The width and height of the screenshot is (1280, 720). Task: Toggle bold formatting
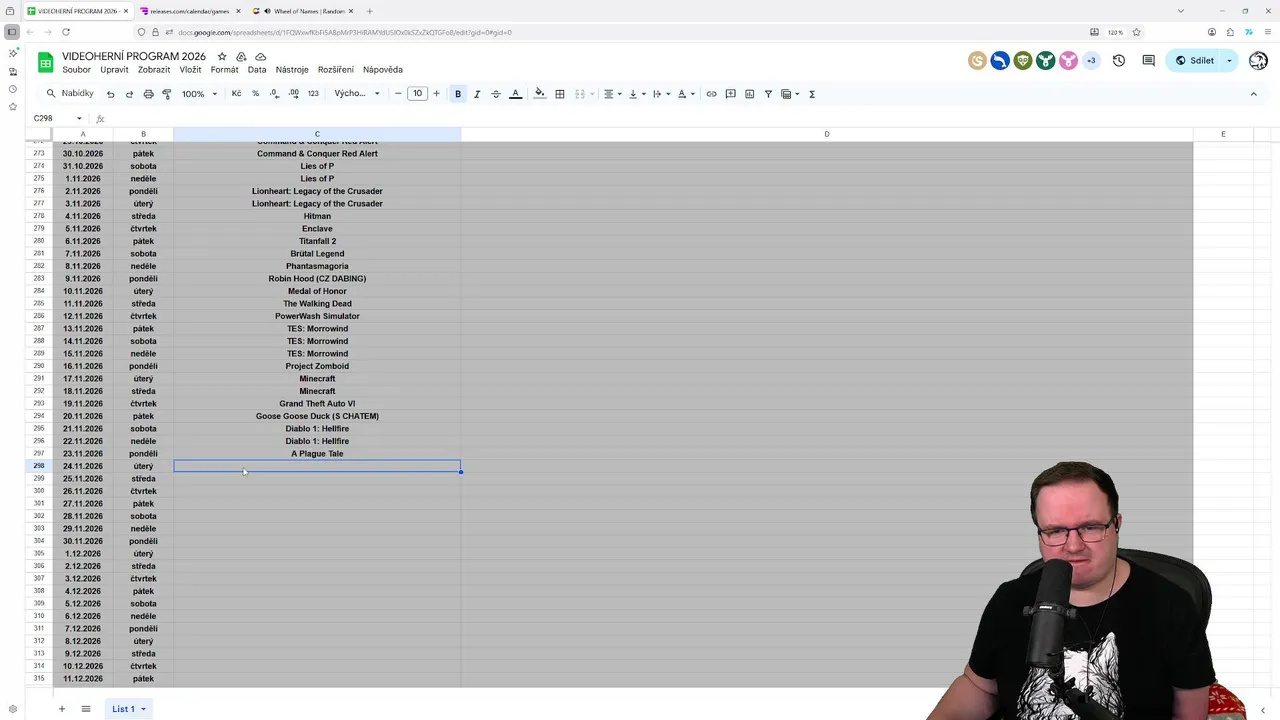[x=458, y=94]
